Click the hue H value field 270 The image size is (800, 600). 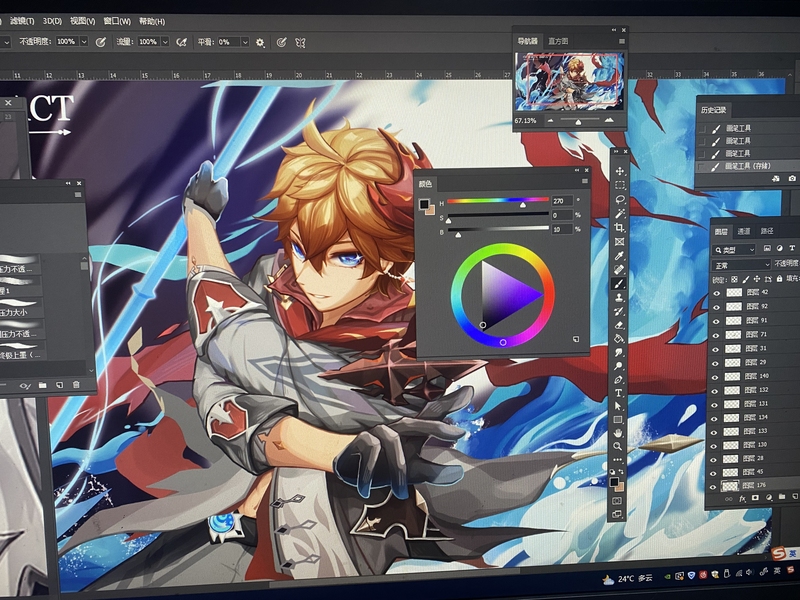(x=562, y=201)
